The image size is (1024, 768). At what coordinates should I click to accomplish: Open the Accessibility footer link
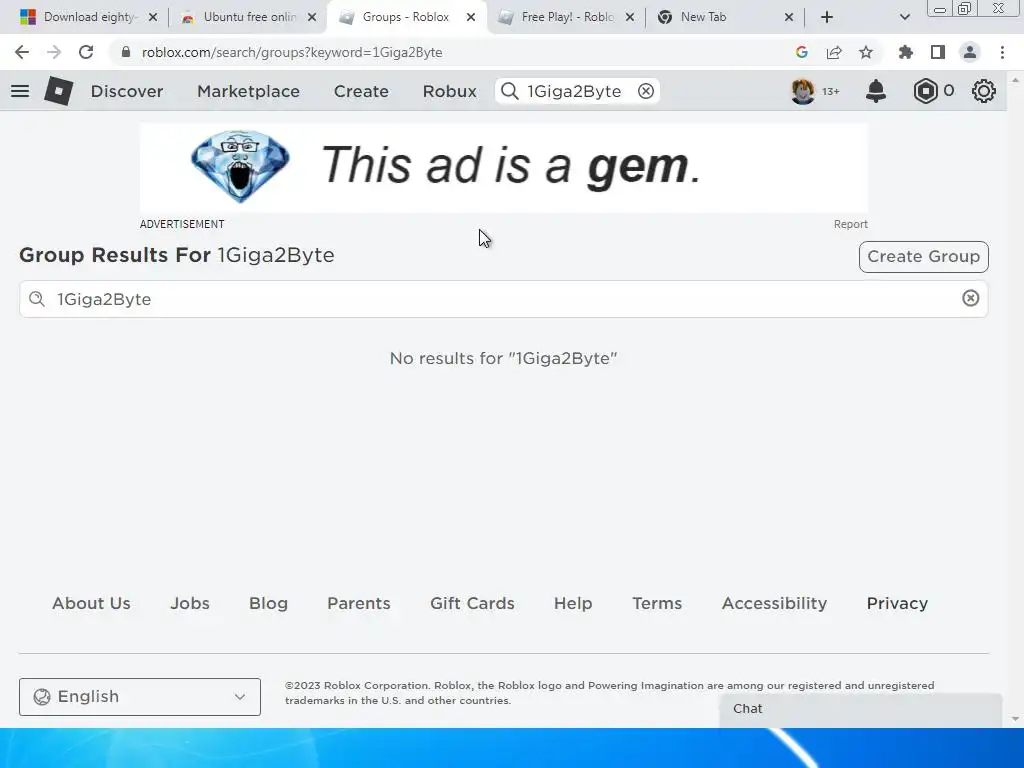point(775,603)
